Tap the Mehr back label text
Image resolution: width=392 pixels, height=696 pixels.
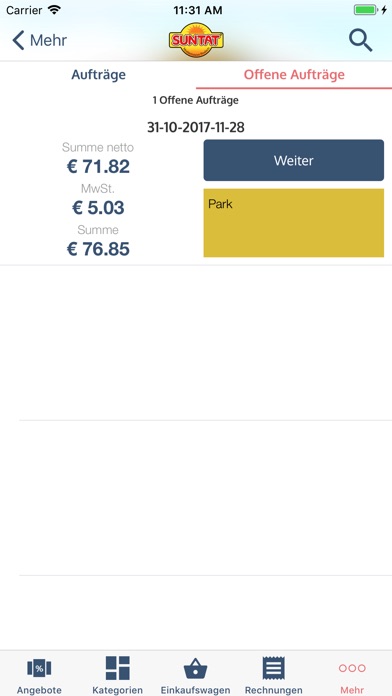coord(48,40)
